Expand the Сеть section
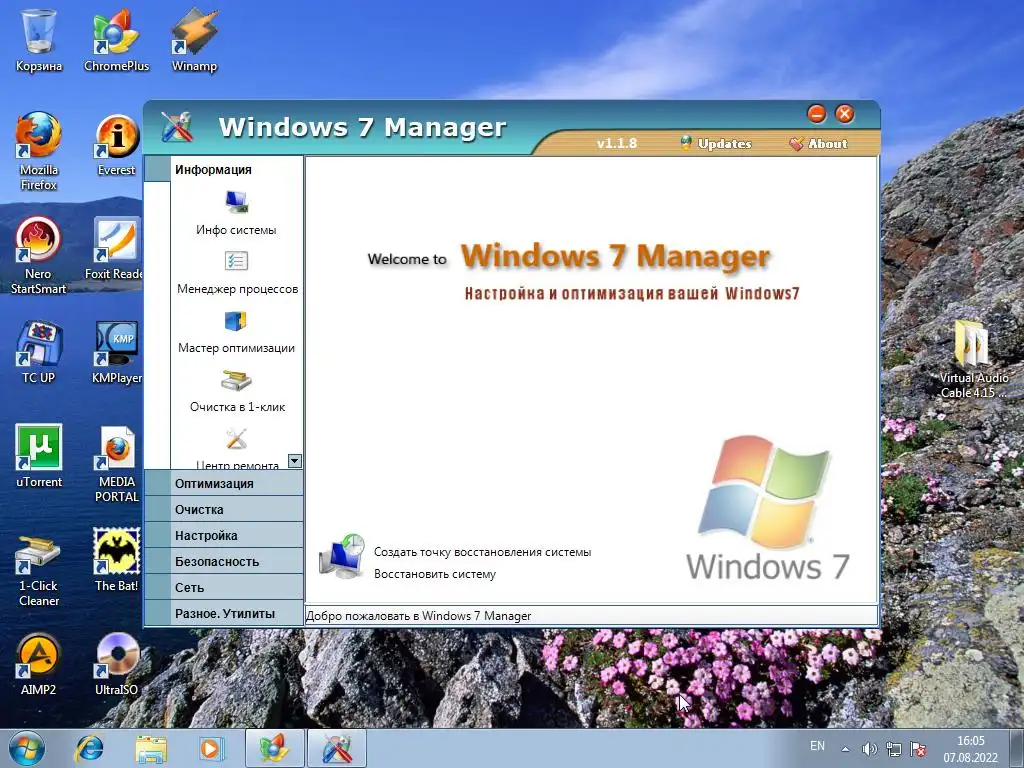 224,588
